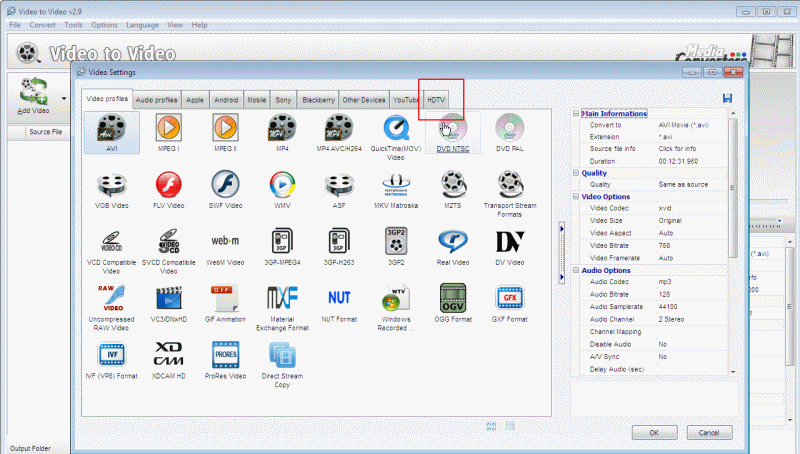Pick the Real Video profile
The image size is (800, 454).
pyautogui.click(x=453, y=241)
